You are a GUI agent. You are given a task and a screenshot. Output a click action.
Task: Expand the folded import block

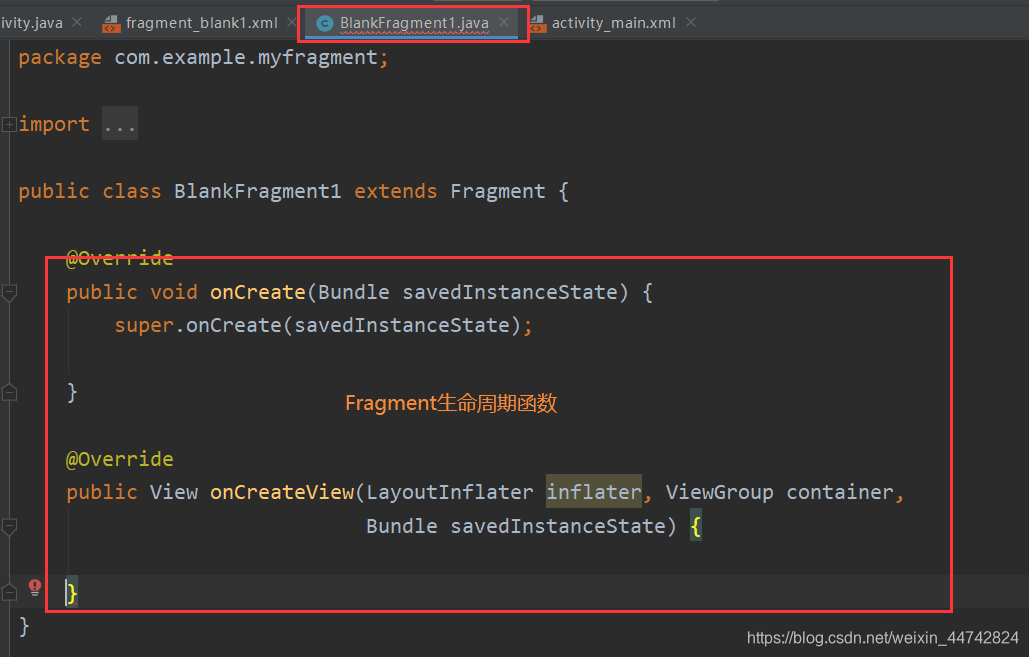9,124
